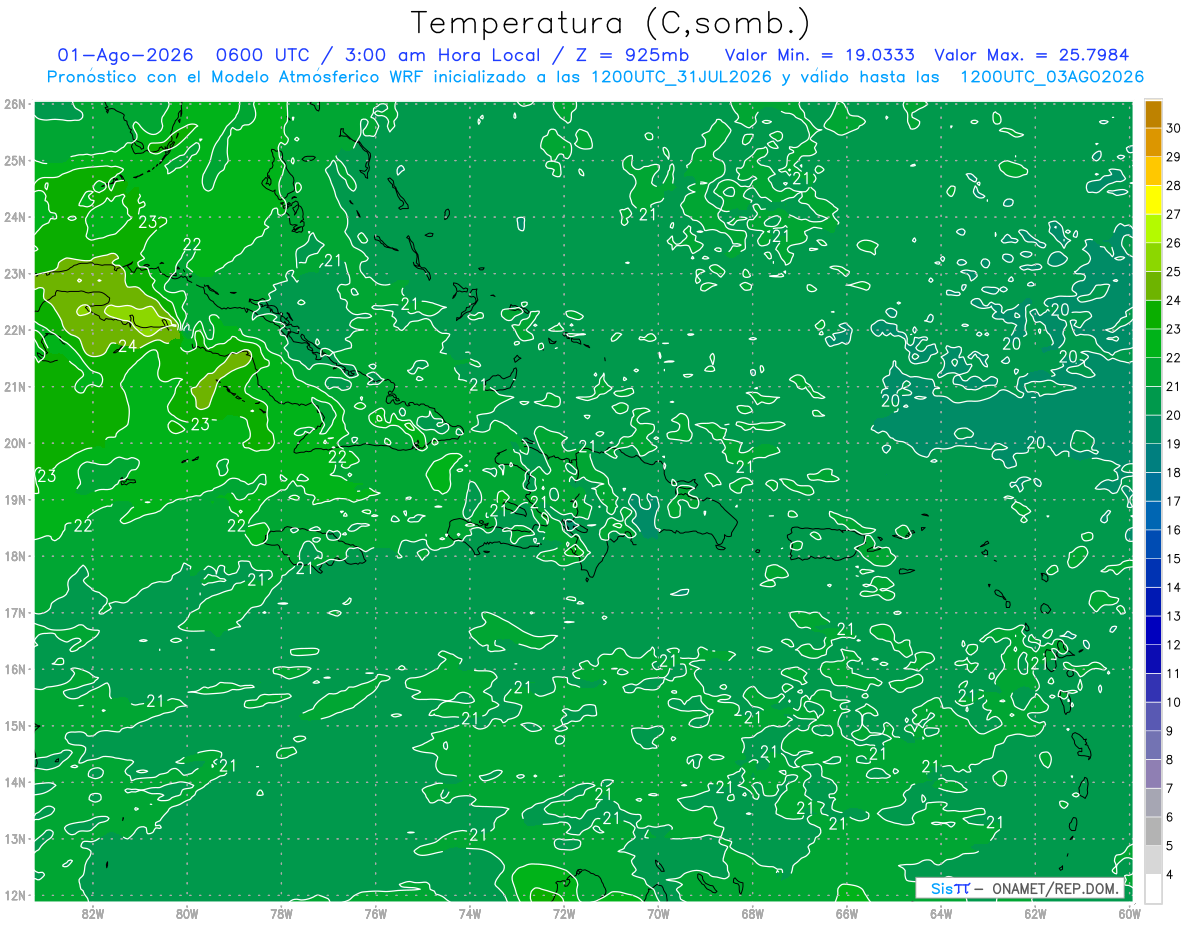Click the dark blue color bar segment between 12 and 13
Viewport: 1200px width, 927px height.
pyautogui.click(x=1153, y=631)
